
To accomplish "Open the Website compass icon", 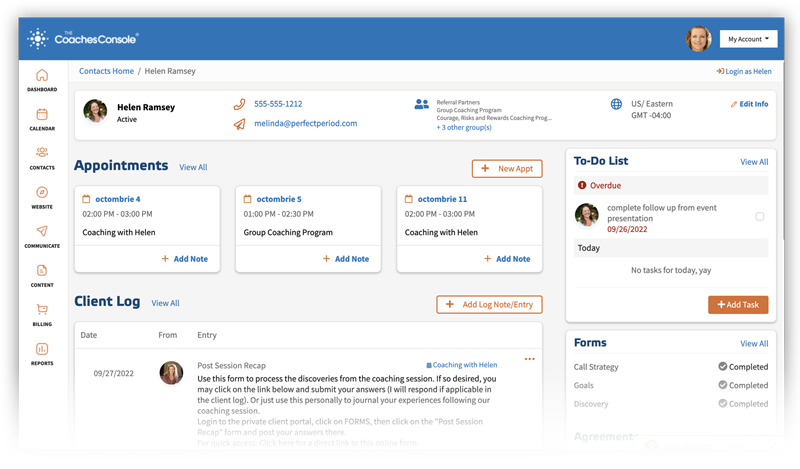I will [42, 192].
